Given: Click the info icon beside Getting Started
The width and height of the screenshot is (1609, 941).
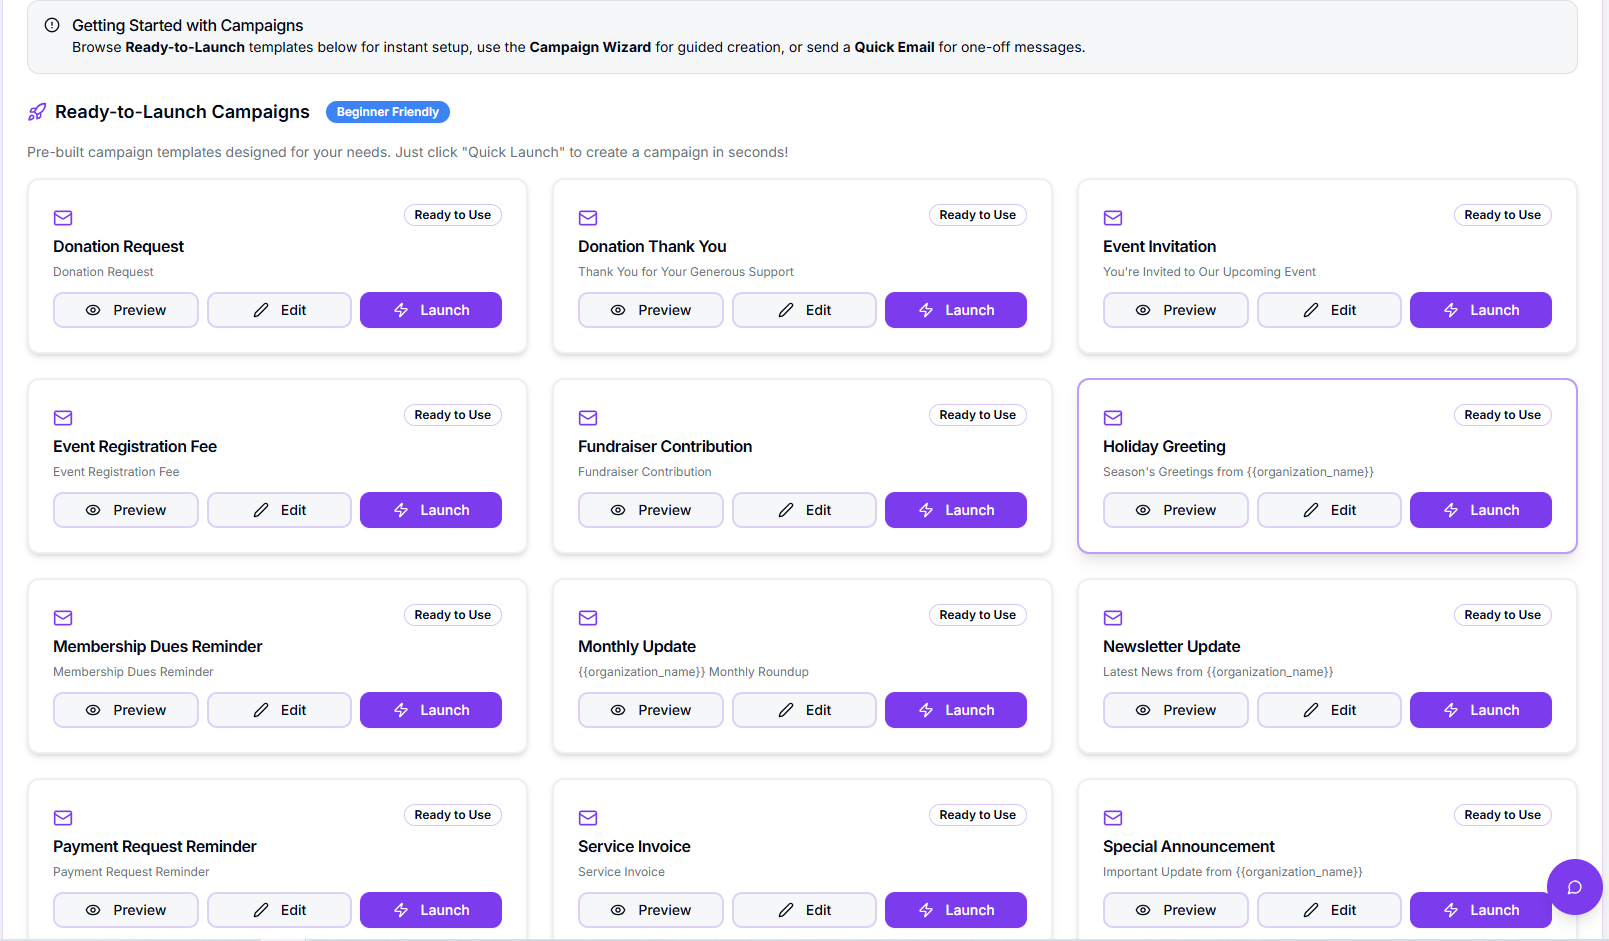Looking at the screenshot, I should [x=52, y=25].
